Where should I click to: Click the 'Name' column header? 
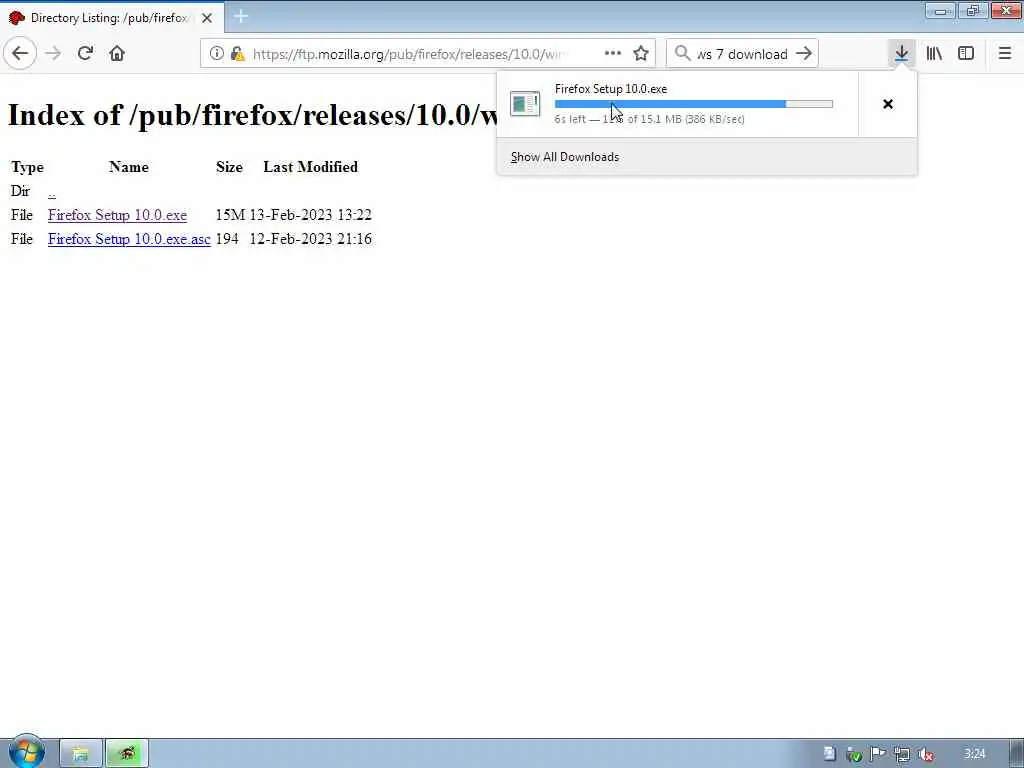(129, 167)
